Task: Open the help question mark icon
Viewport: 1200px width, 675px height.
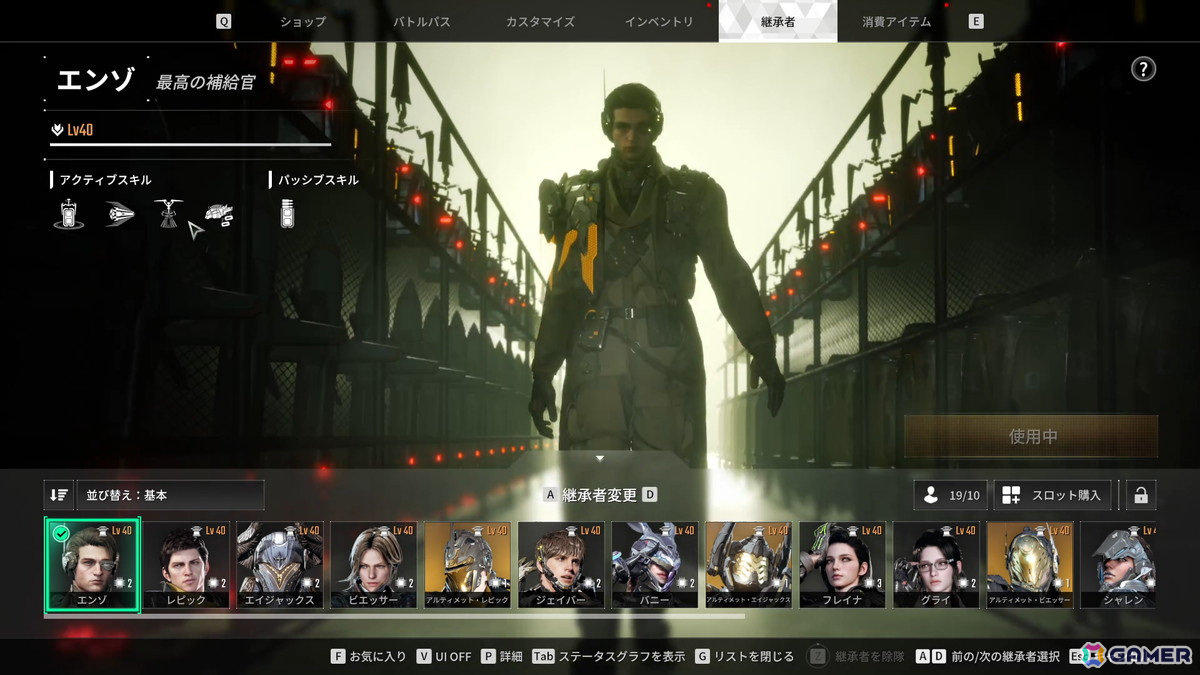Action: click(1143, 69)
